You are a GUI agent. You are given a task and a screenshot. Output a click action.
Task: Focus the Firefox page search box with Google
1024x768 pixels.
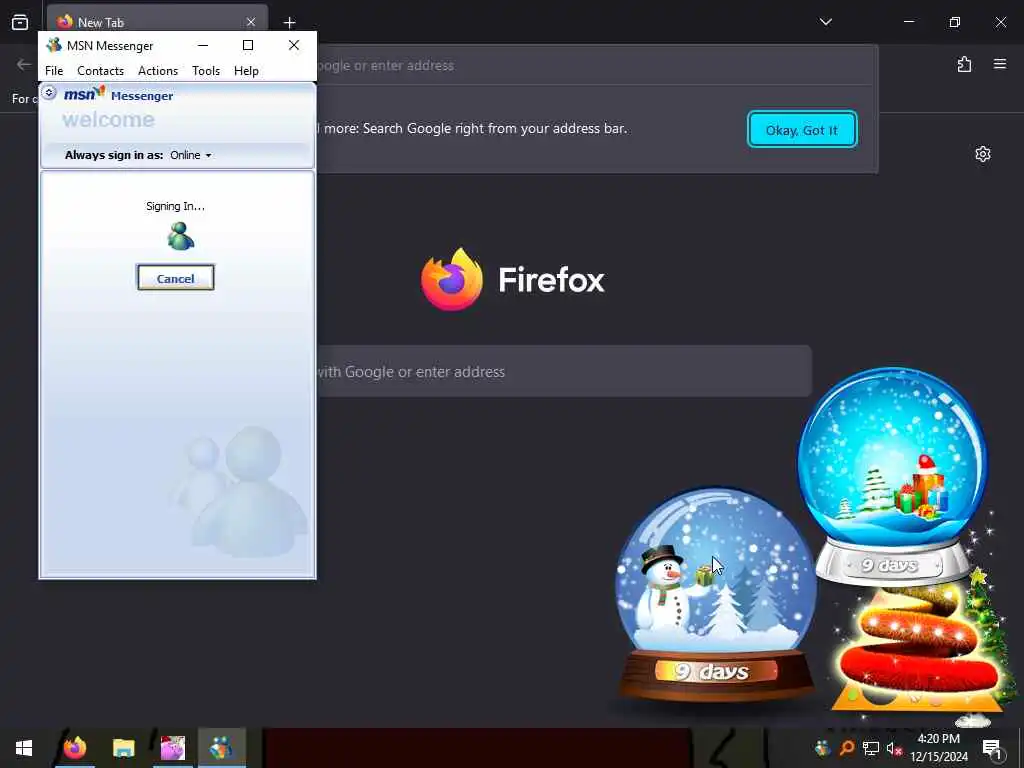click(x=564, y=372)
